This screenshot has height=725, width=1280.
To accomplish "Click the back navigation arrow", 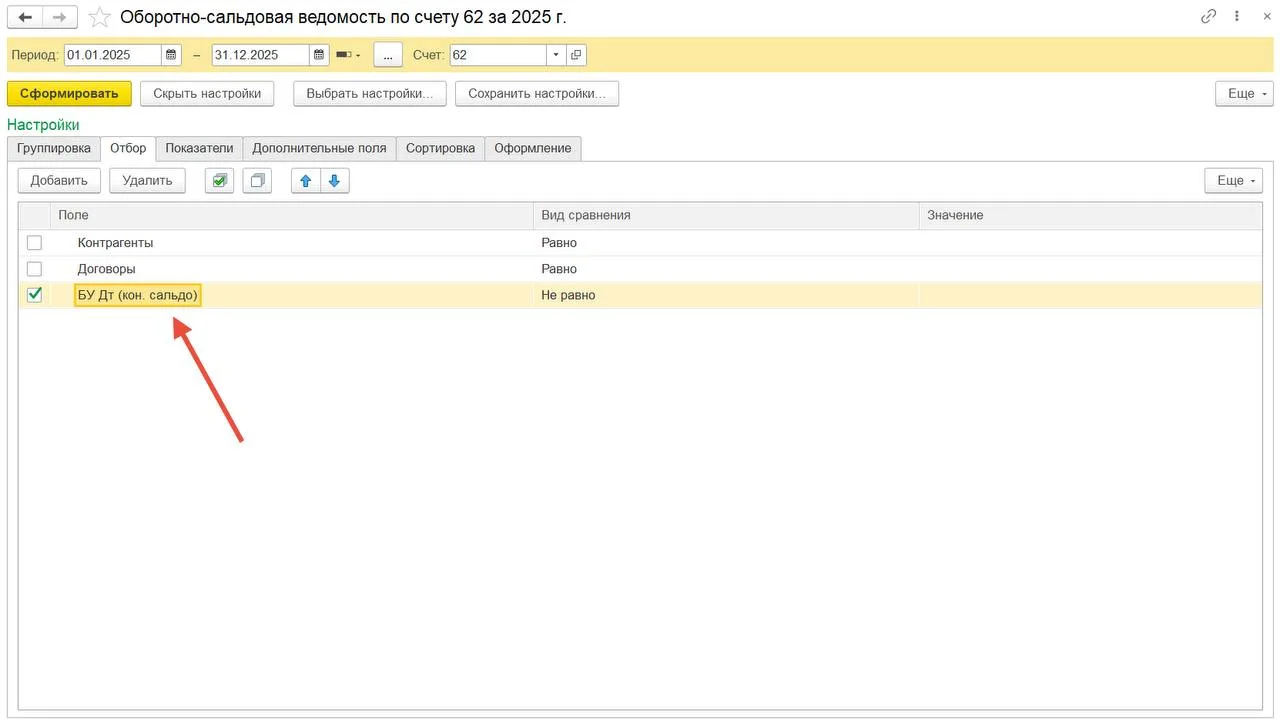I will pos(25,17).
